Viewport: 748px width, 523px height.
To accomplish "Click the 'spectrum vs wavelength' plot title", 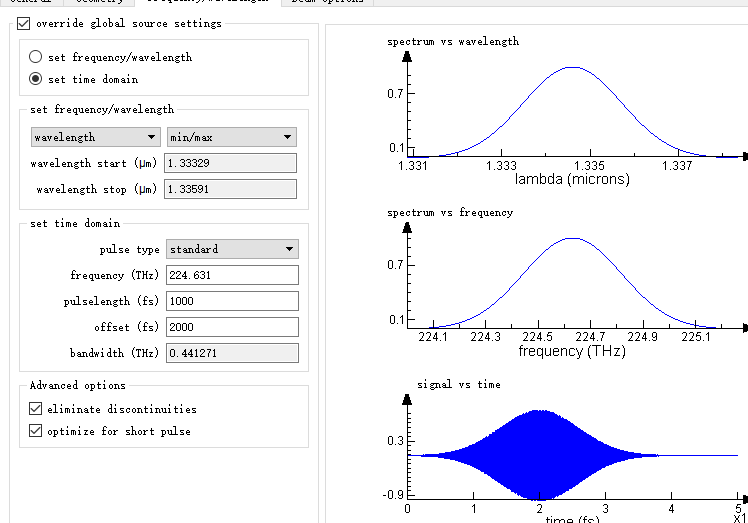I will pyautogui.click(x=453, y=42).
